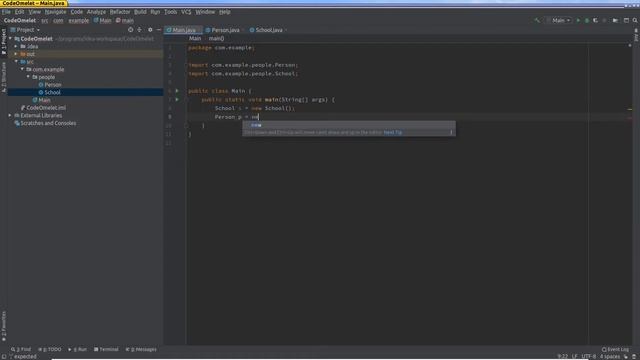Open the Find tool window button
The image size is (640, 360).
point(21,349)
